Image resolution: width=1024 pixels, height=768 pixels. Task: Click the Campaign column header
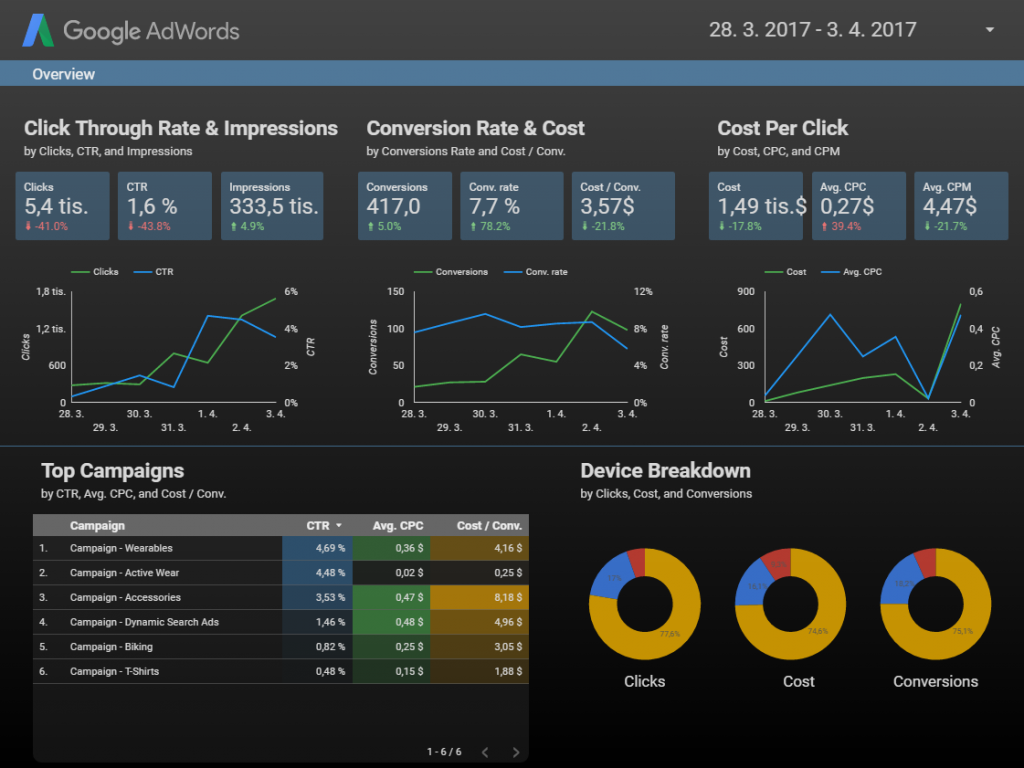tap(97, 525)
